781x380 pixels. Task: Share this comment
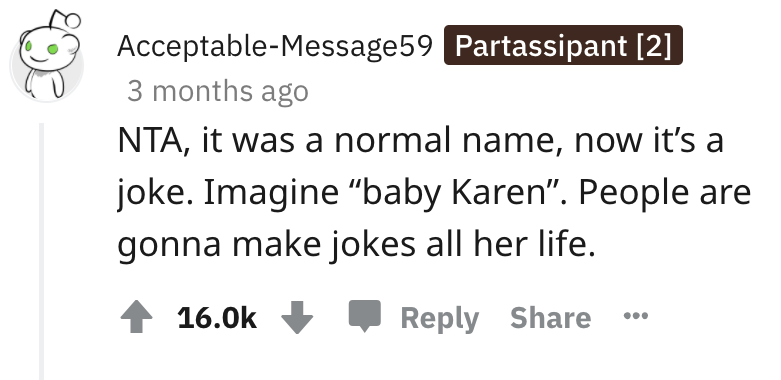point(550,317)
